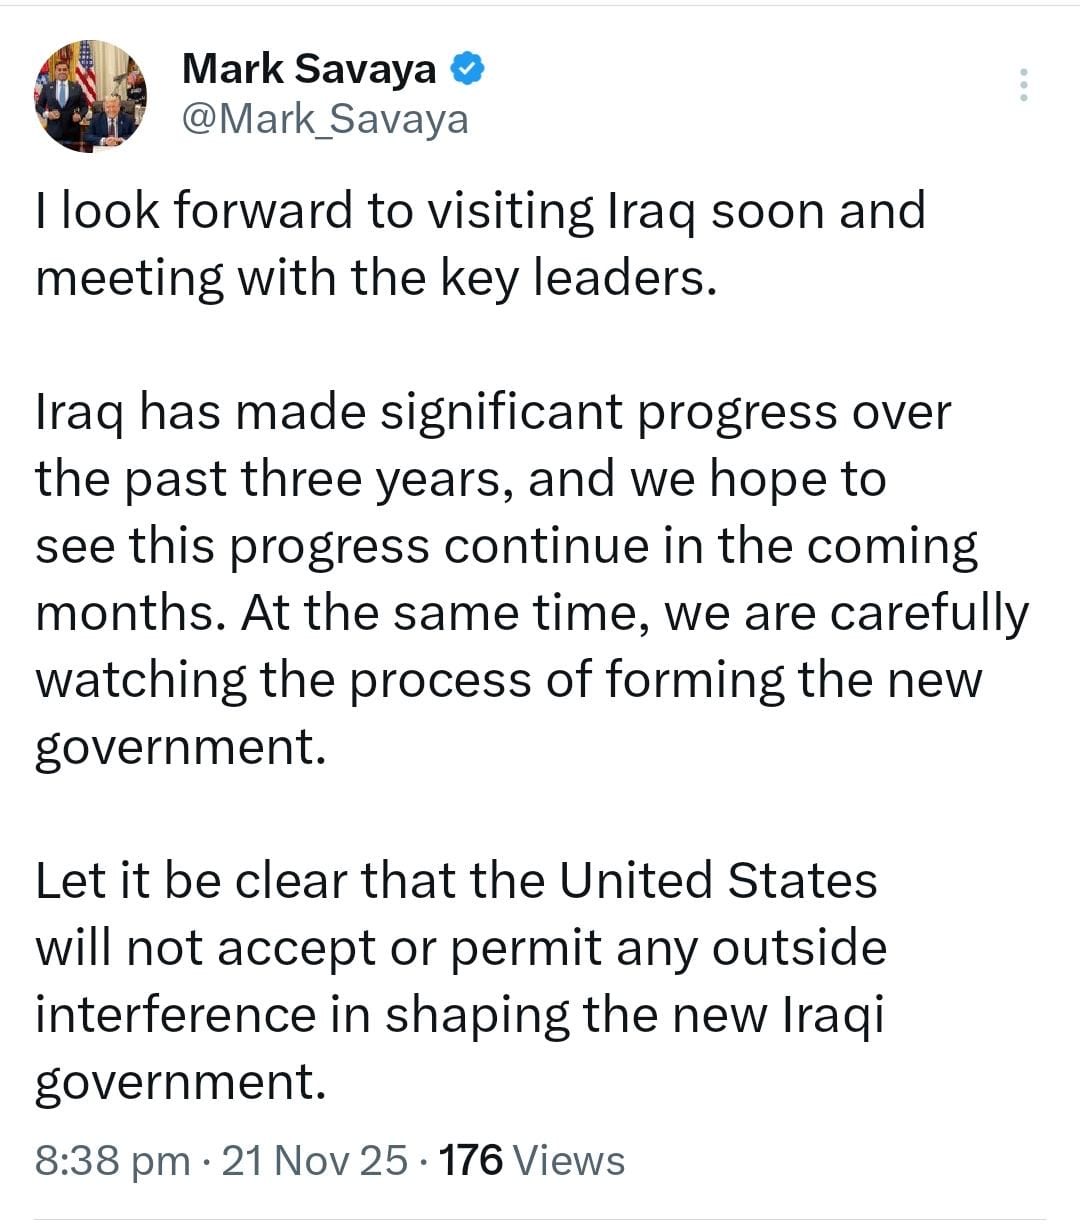Click the blue verified badge icon
1080x1226 pixels.
pos(468,68)
